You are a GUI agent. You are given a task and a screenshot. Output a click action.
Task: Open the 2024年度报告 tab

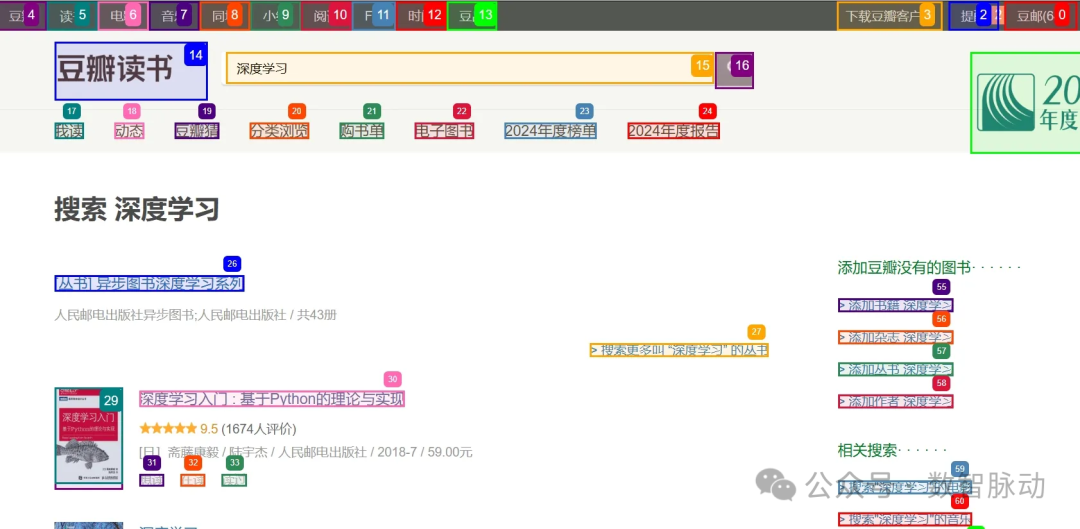click(674, 130)
